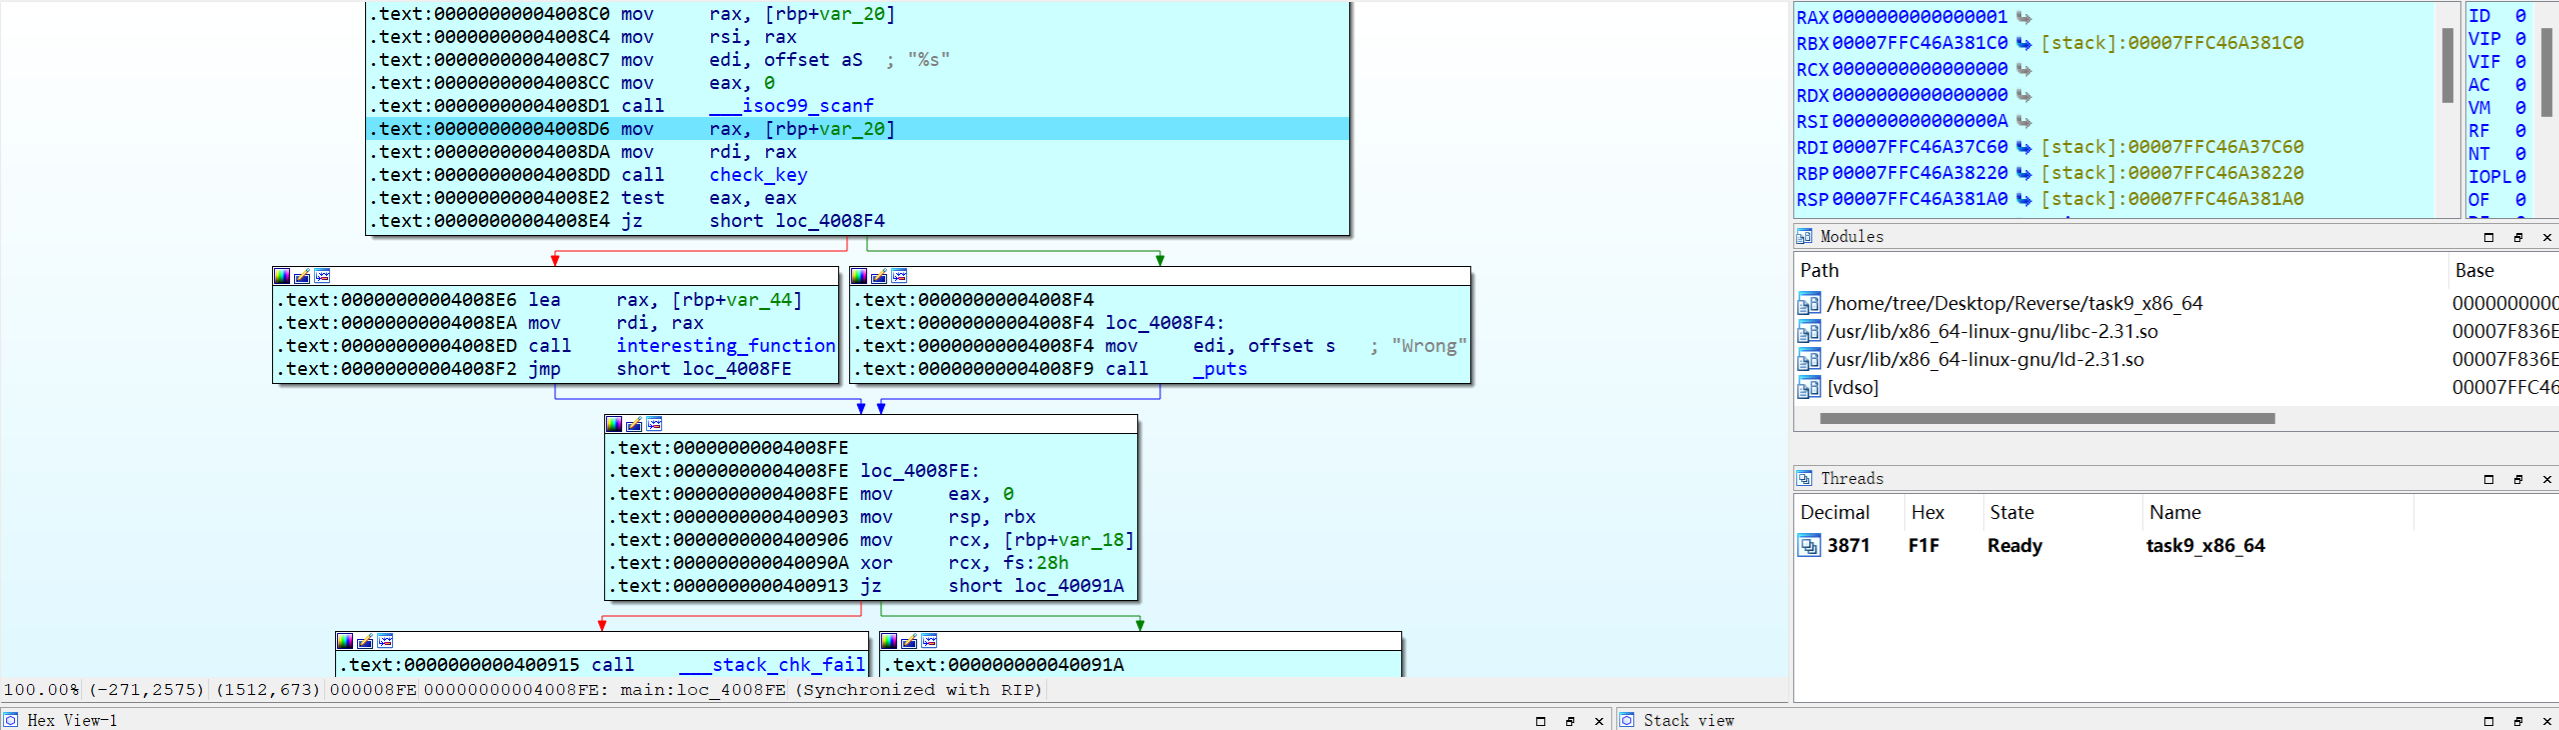Click the jump arrow next to RBX register
This screenshot has width=2559, height=730.
pos(2023,43)
